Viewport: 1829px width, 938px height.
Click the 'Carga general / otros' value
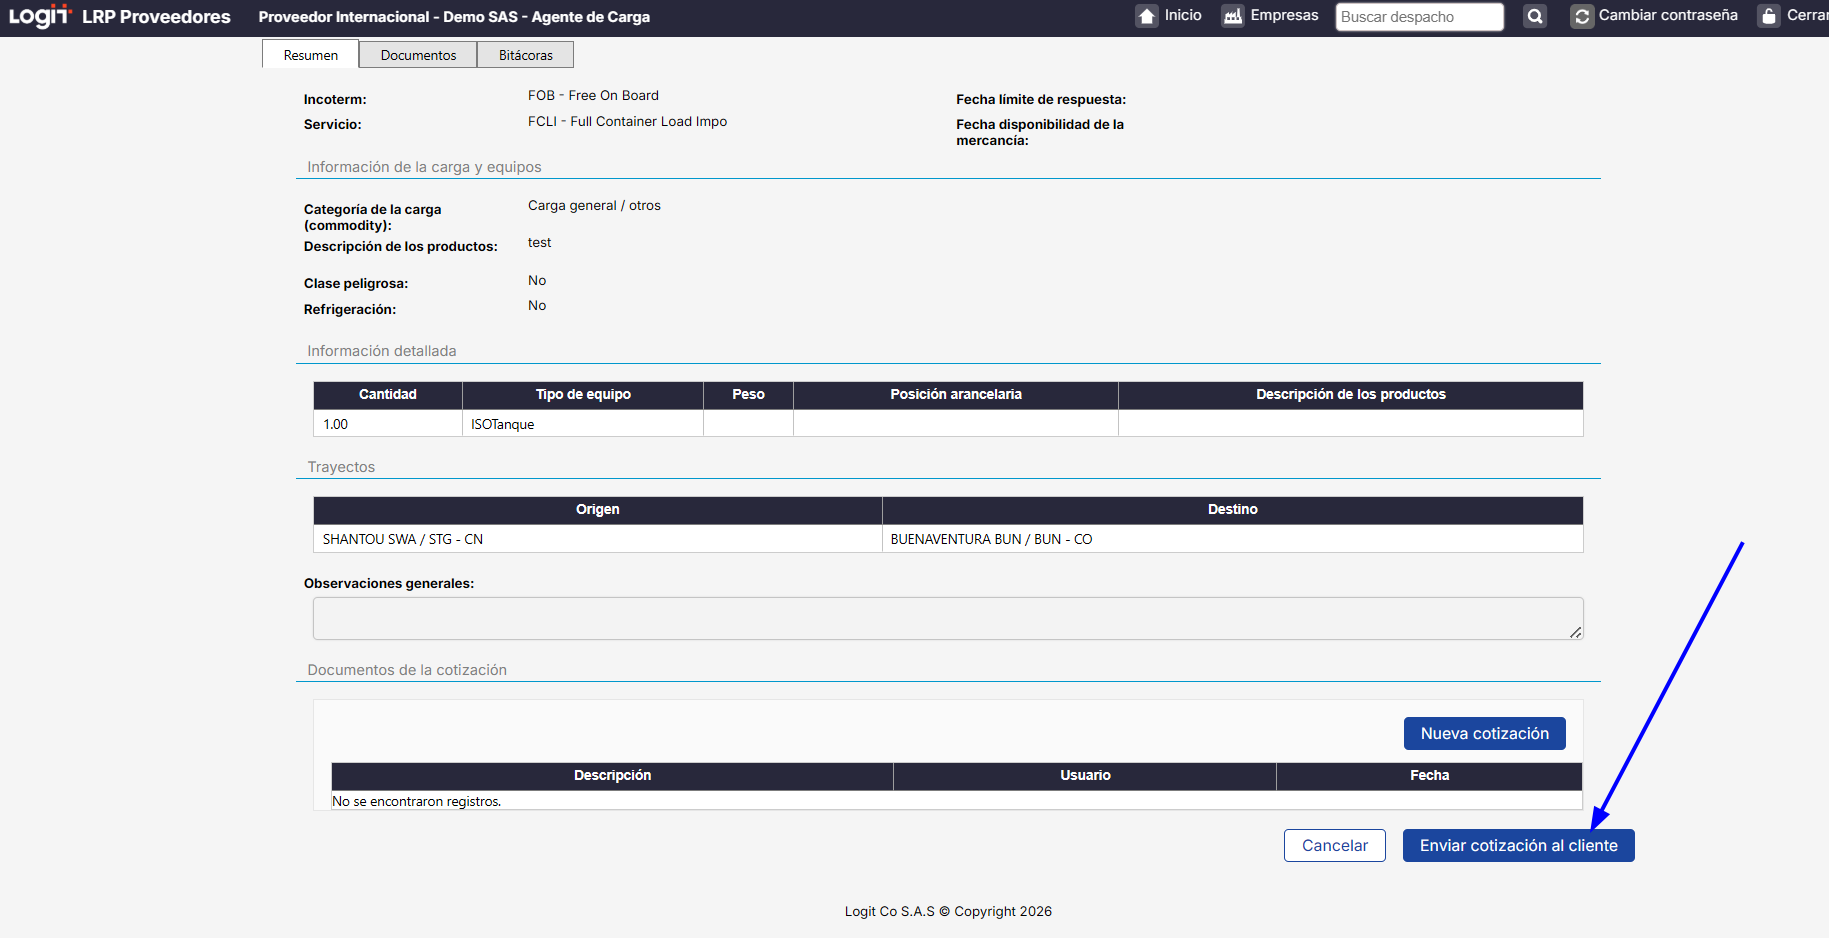pyautogui.click(x=594, y=205)
